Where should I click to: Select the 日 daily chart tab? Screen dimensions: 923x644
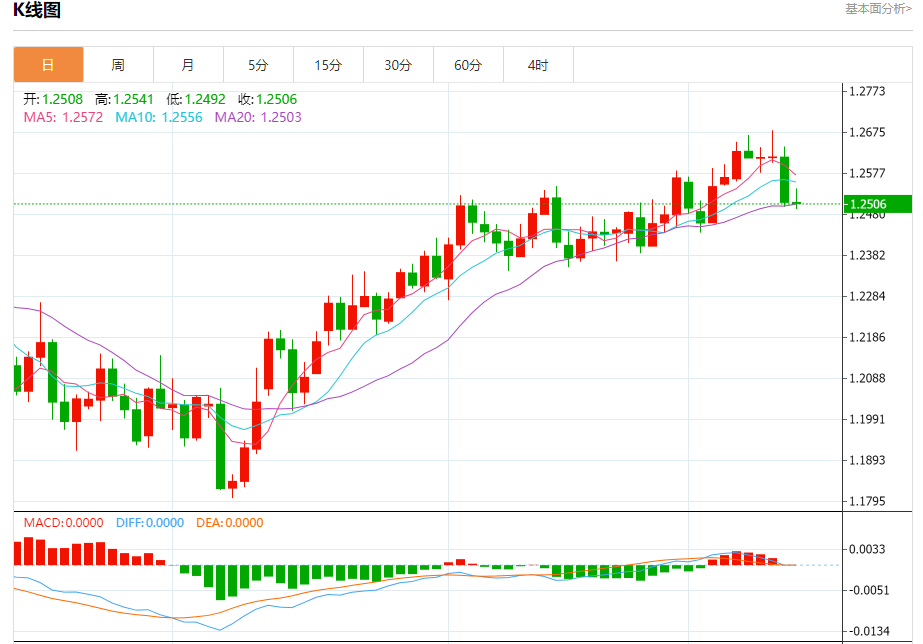[x=48, y=65]
